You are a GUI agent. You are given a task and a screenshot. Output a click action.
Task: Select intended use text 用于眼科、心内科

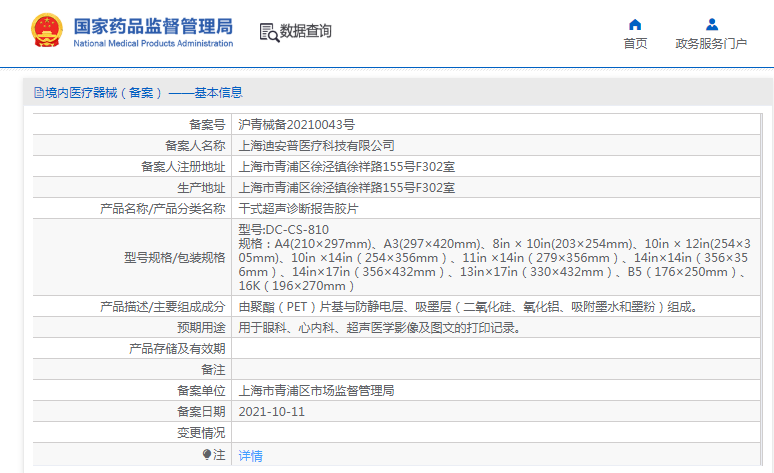click(x=380, y=327)
